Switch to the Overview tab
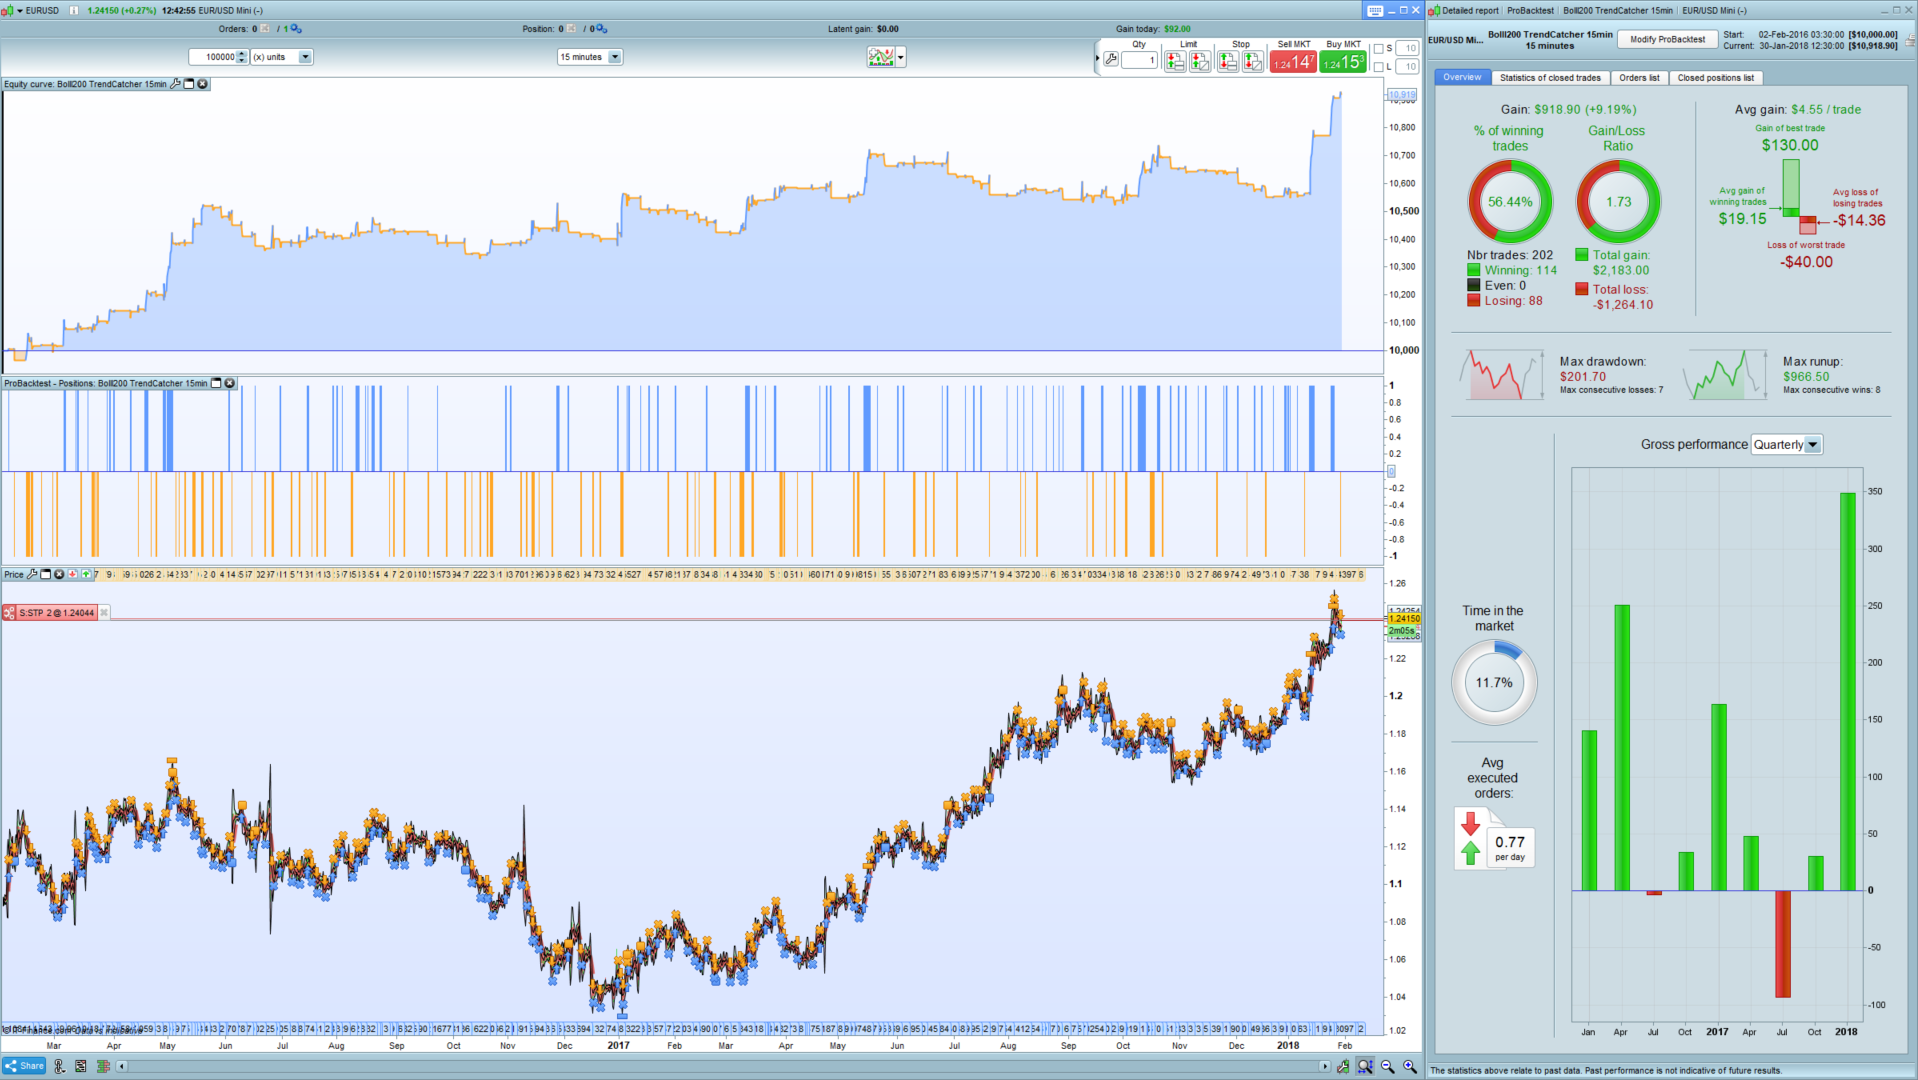The height and width of the screenshot is (1080, 1918). pyautogui.click(x=1462, y=77)
